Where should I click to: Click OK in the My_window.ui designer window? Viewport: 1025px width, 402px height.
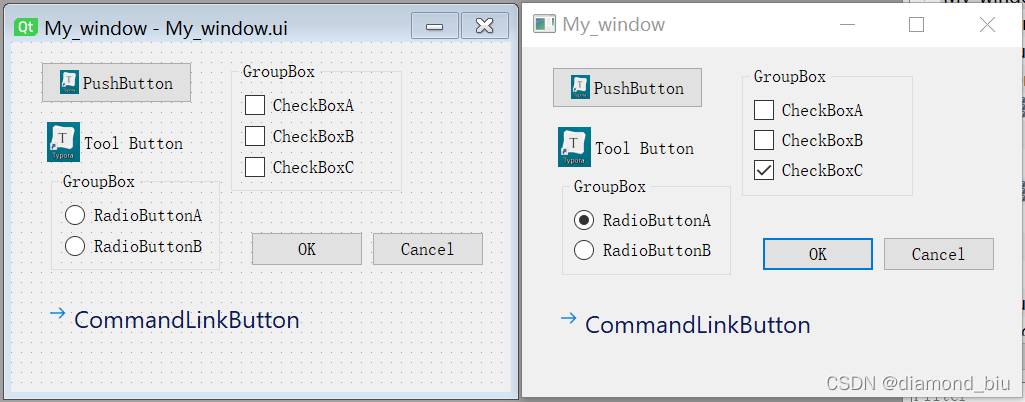click(307, 249)
